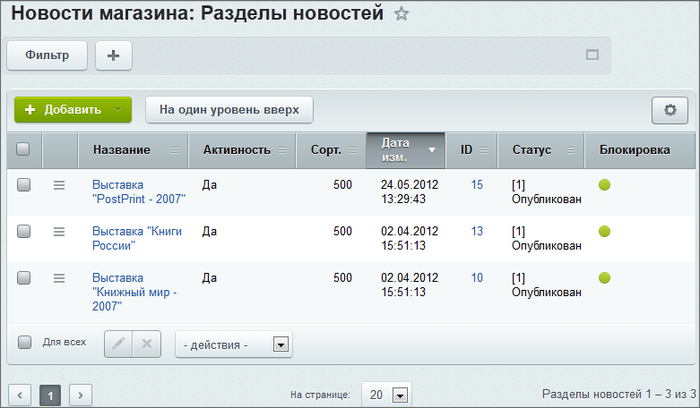Open the Выставка "Книги России" link
The image size is (700, 408).
[x=137, y=238]
